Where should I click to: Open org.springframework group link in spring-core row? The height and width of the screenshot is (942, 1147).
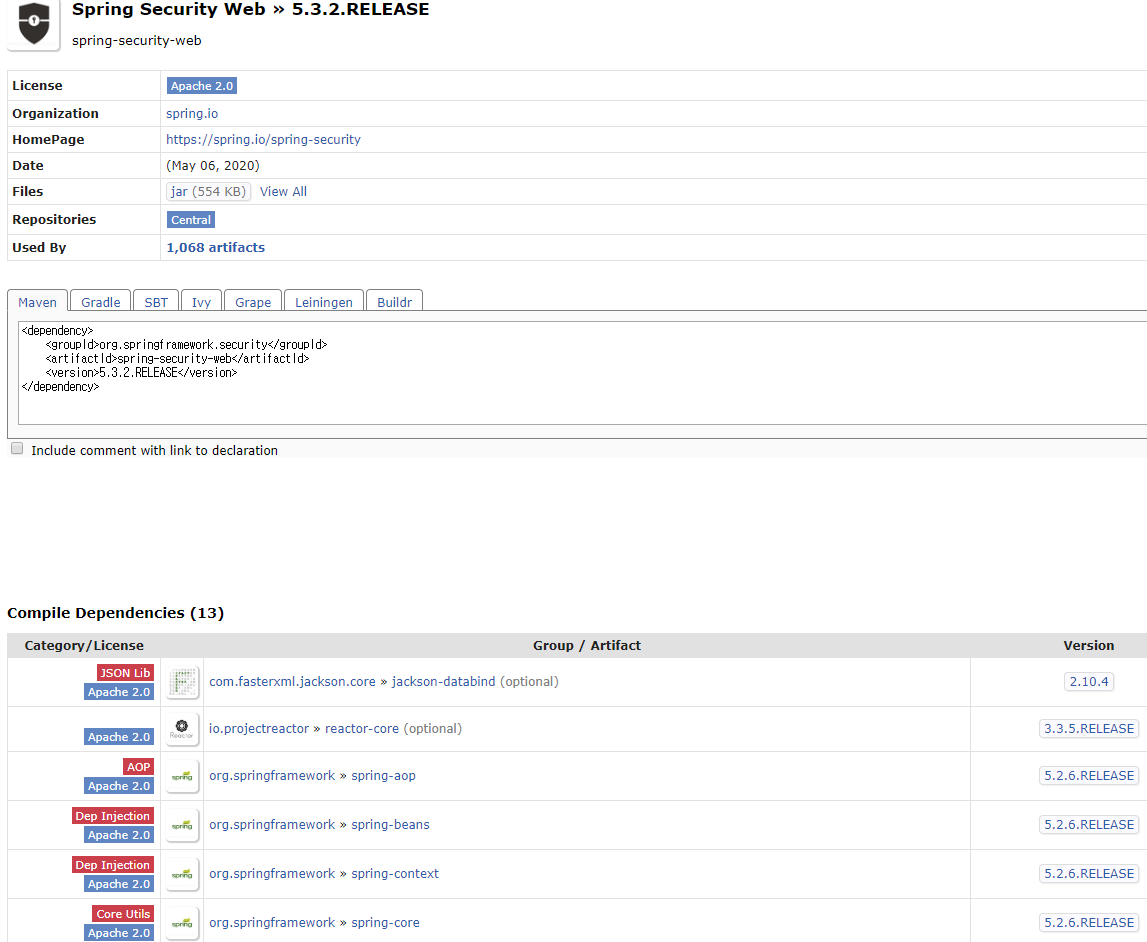pos(272,922)
